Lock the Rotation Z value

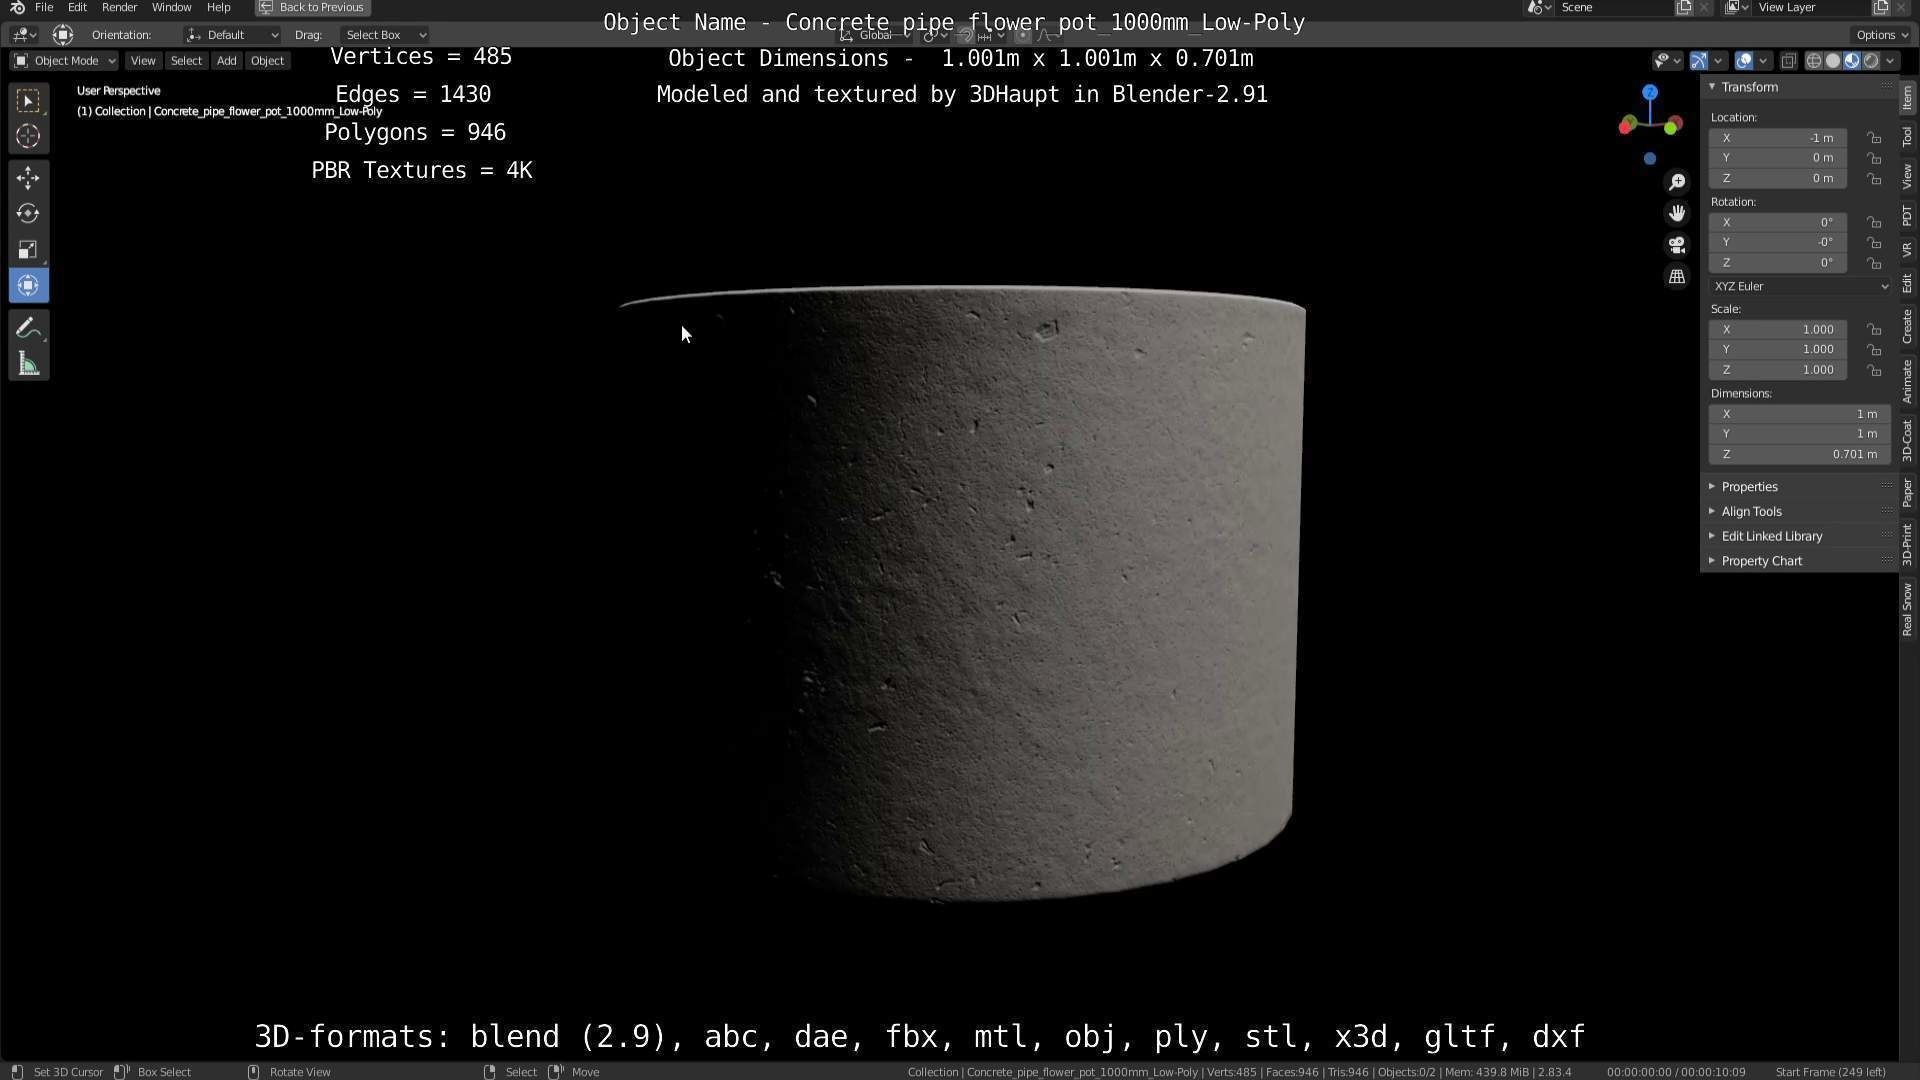[1874, 263]
